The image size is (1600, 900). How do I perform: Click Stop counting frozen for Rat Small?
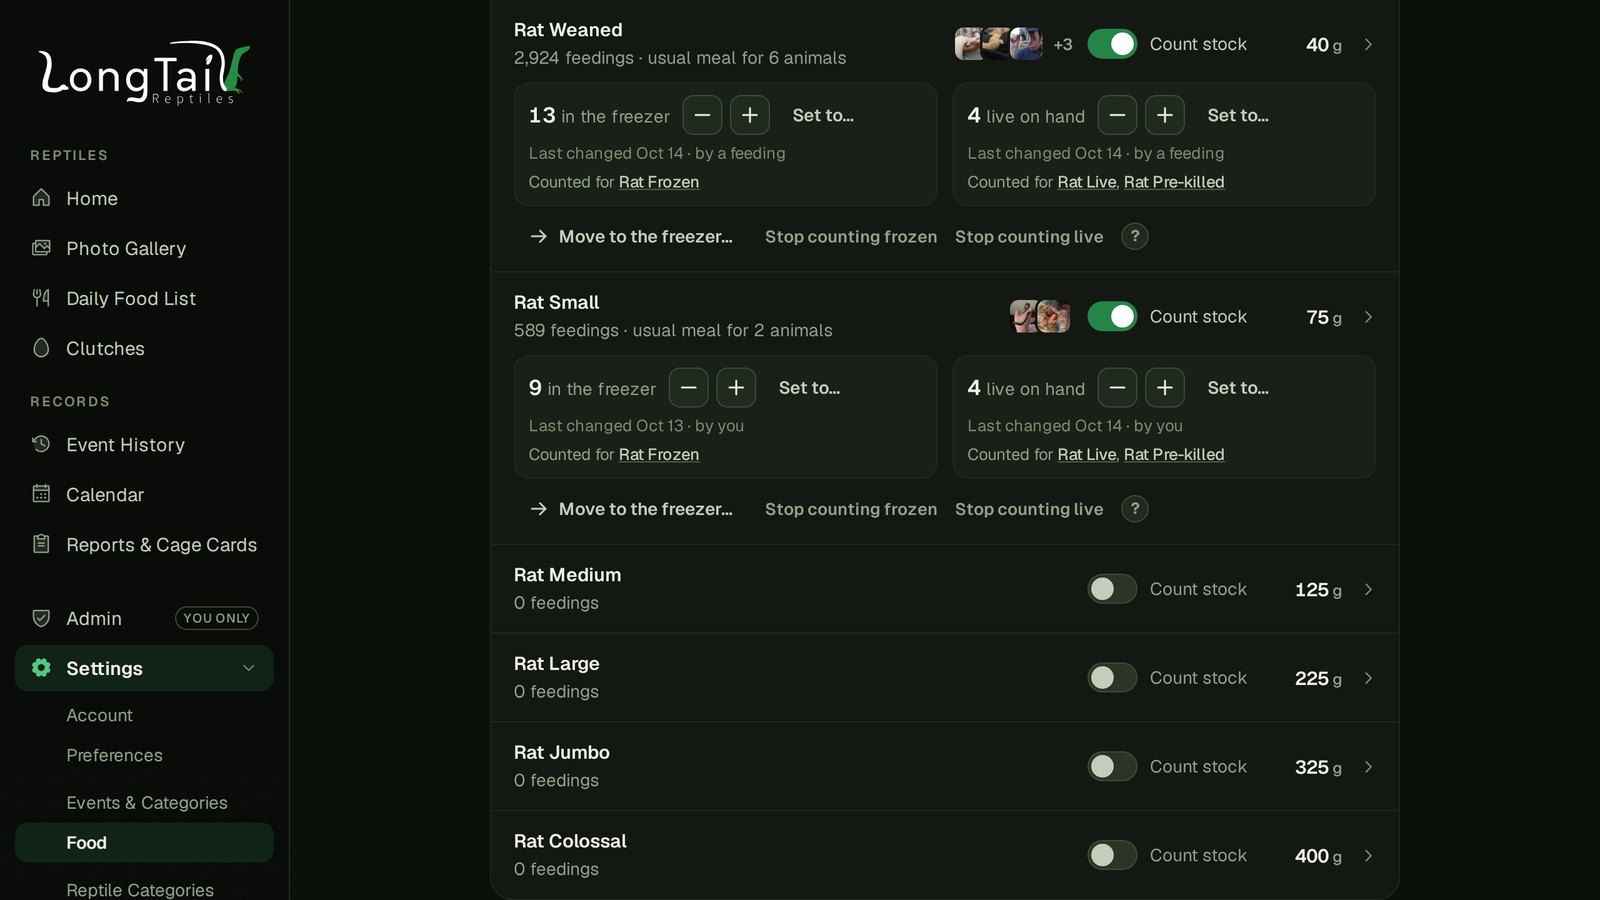point(851,509)
